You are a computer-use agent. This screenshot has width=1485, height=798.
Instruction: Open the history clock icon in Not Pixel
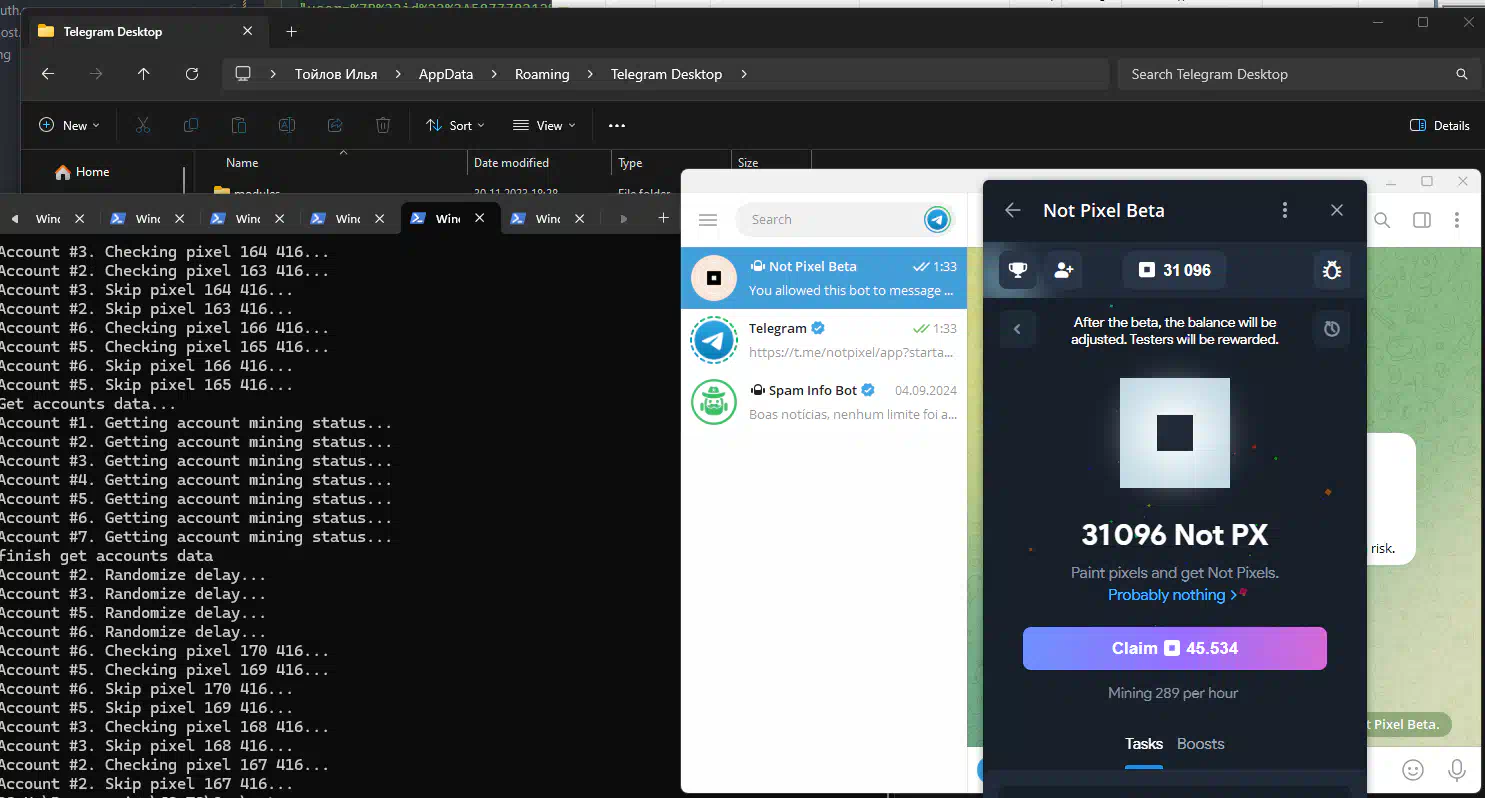pos(1332,329)
